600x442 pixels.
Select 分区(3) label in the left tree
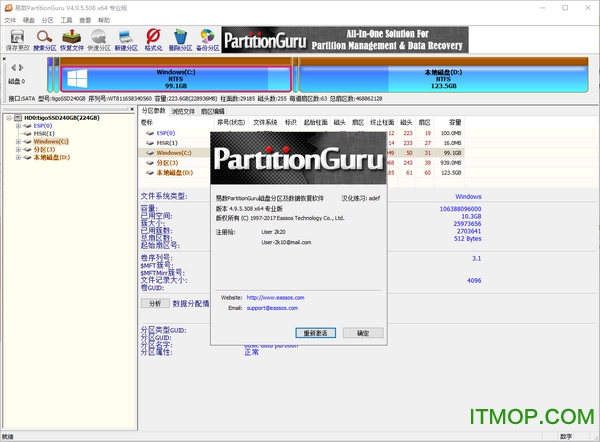pyautogui.click(x=44, y=150)
